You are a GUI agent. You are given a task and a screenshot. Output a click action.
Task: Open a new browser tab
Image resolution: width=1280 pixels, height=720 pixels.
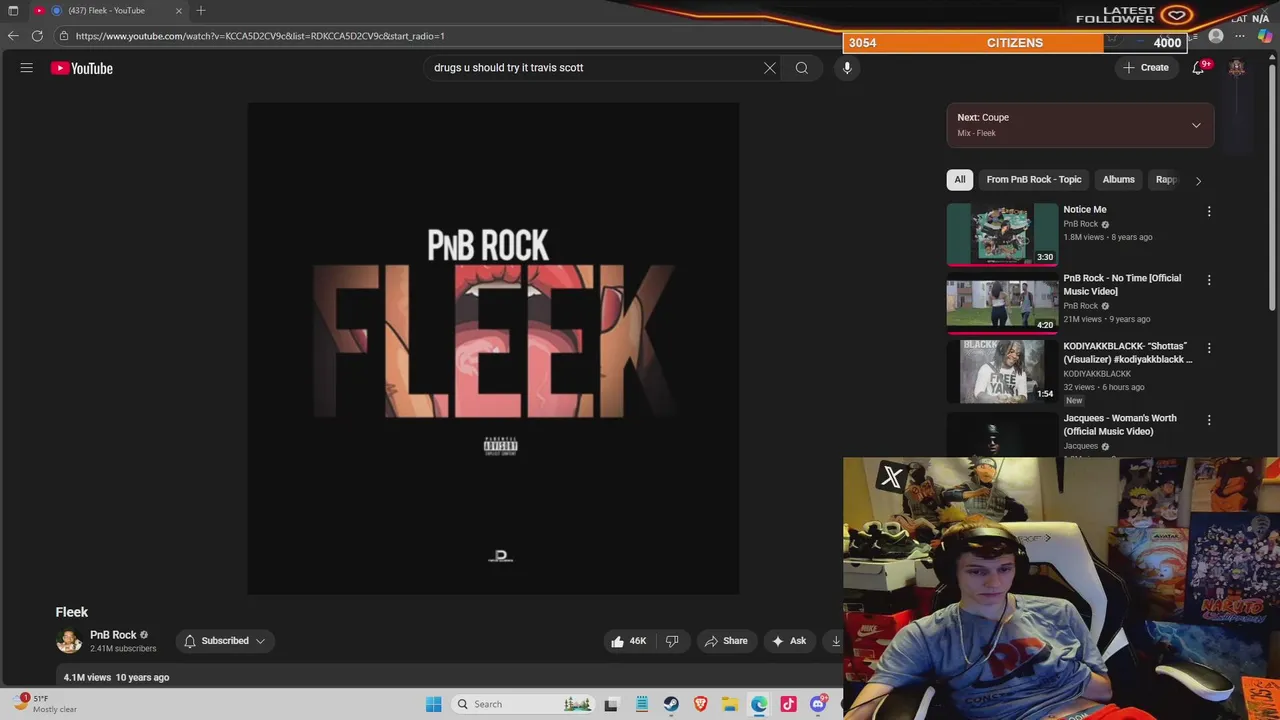tap(201, 10)
